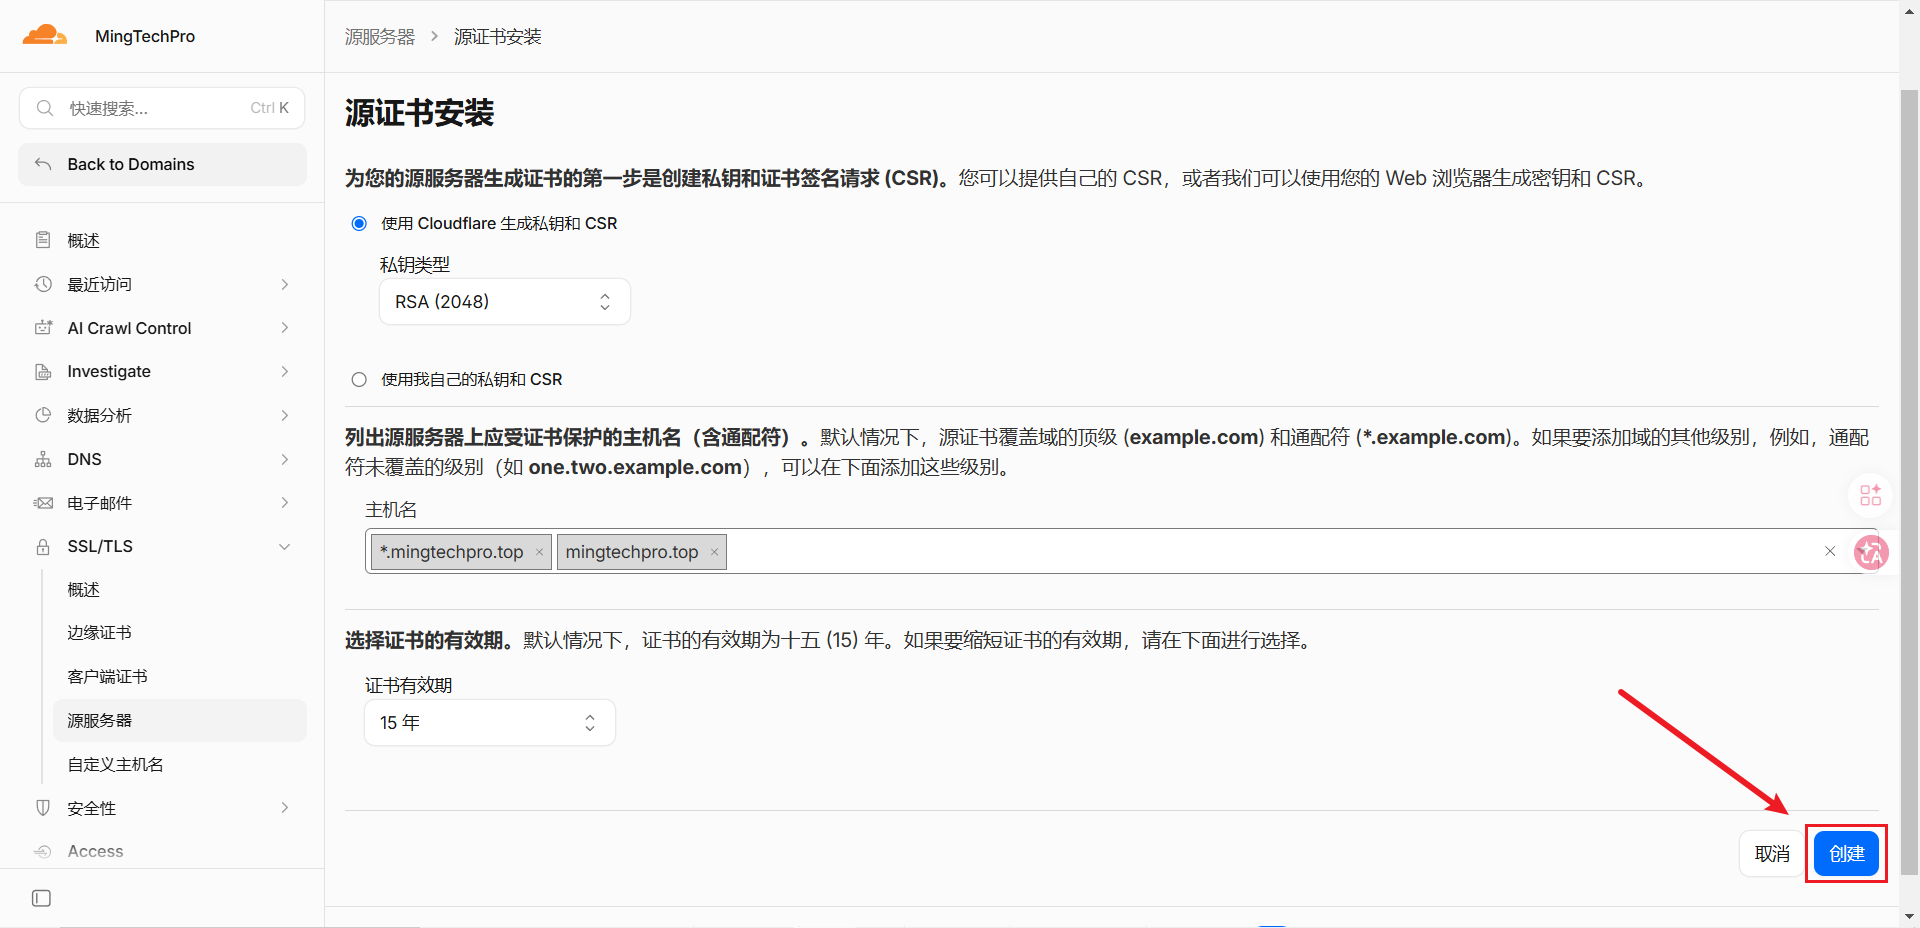Click the pink translate extension icon
Image resolution: width=1920 pixels, height=928 pixels.
point(1871,552)
